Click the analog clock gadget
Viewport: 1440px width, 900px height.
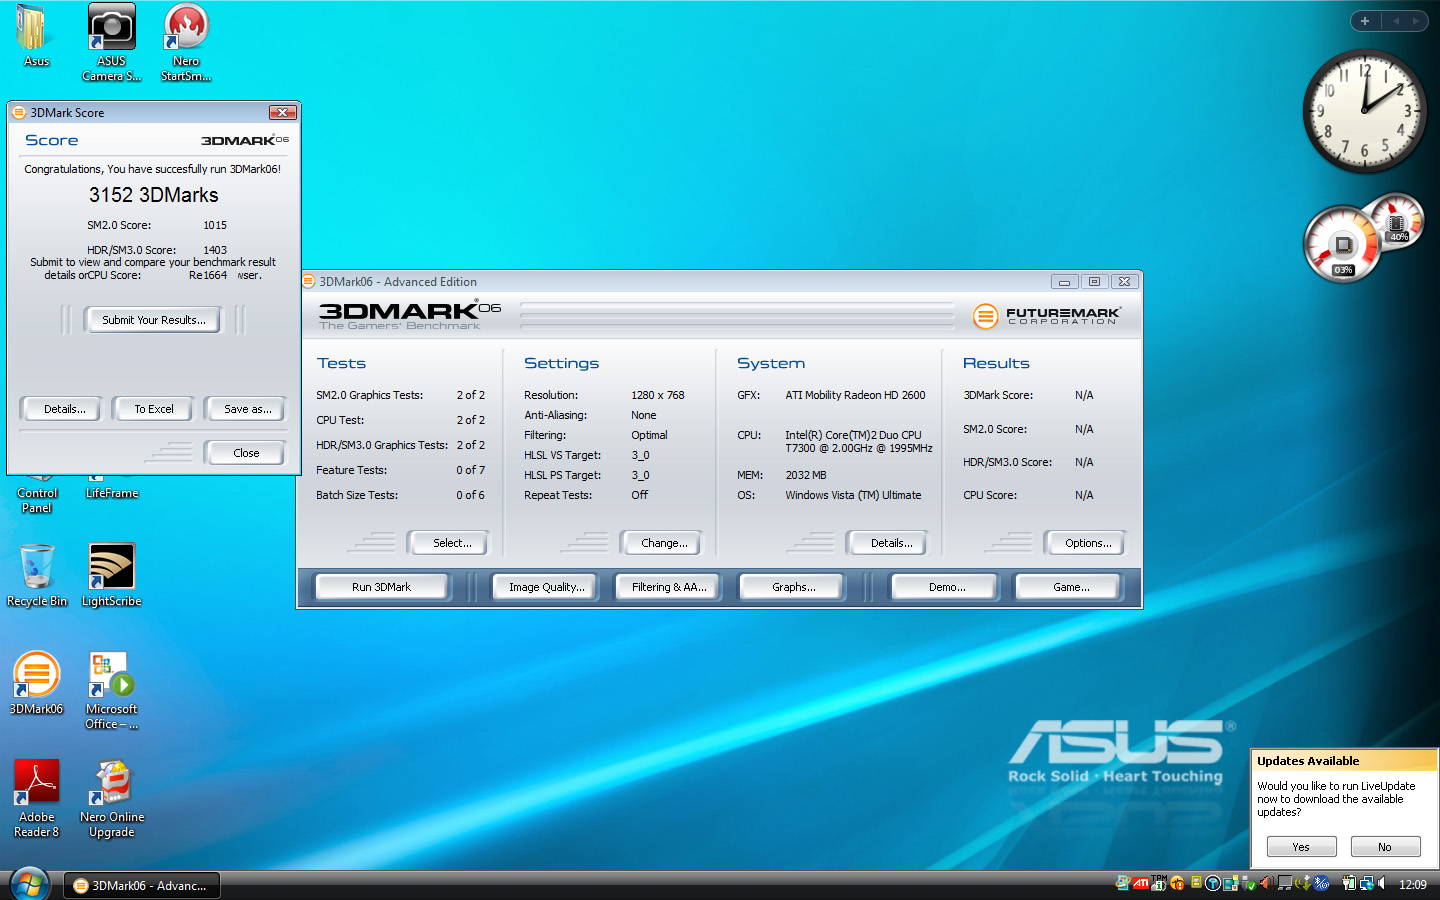(1364, 110)
